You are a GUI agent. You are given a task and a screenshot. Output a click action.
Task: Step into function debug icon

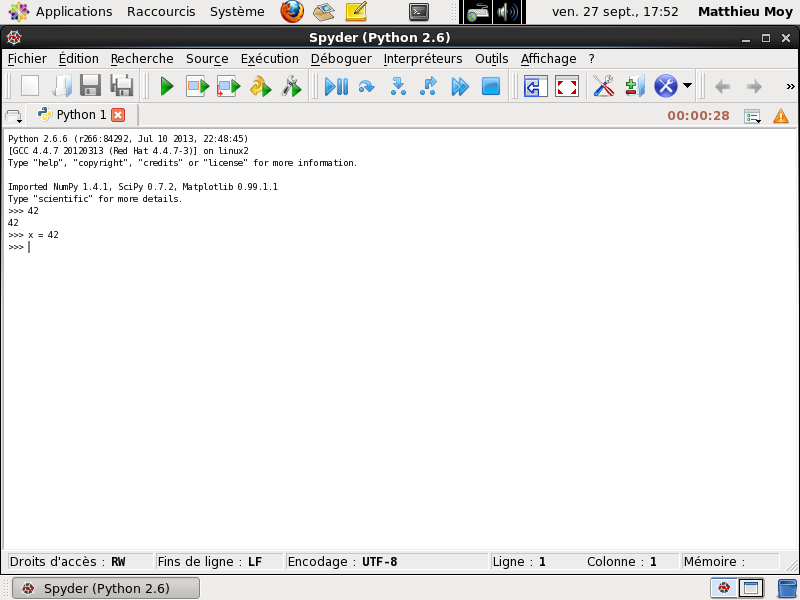click(398, 86)
